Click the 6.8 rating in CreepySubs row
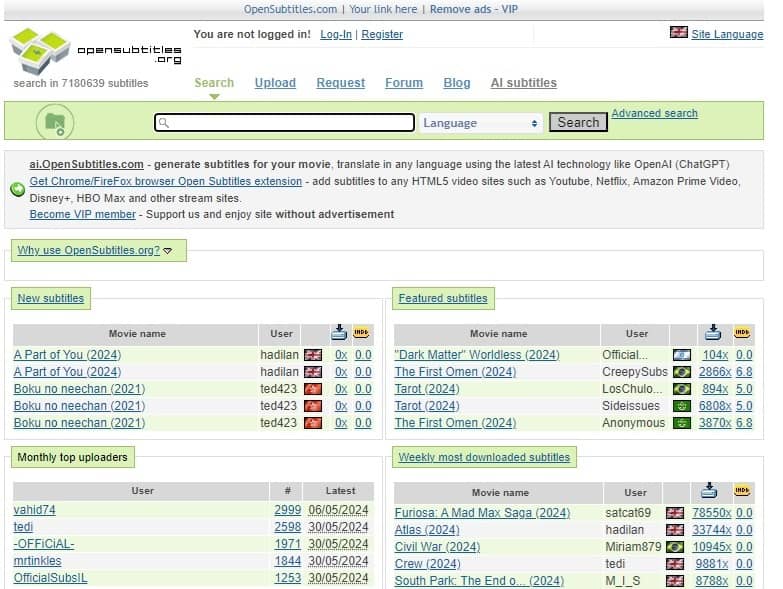This screenshot has width=783, height=589. pyautogui.click(x=744, y=372)
